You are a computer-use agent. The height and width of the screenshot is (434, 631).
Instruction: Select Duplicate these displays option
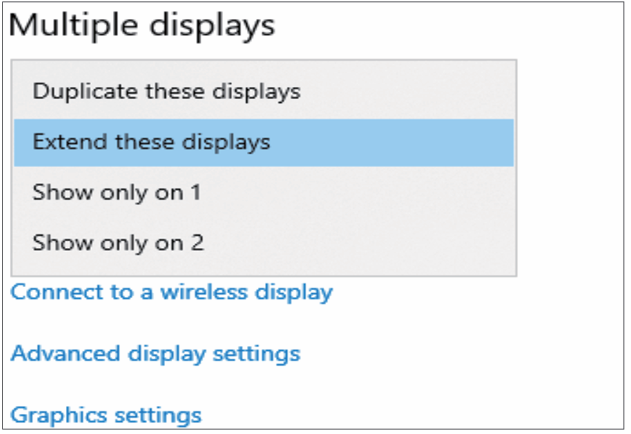click(166, 91)
